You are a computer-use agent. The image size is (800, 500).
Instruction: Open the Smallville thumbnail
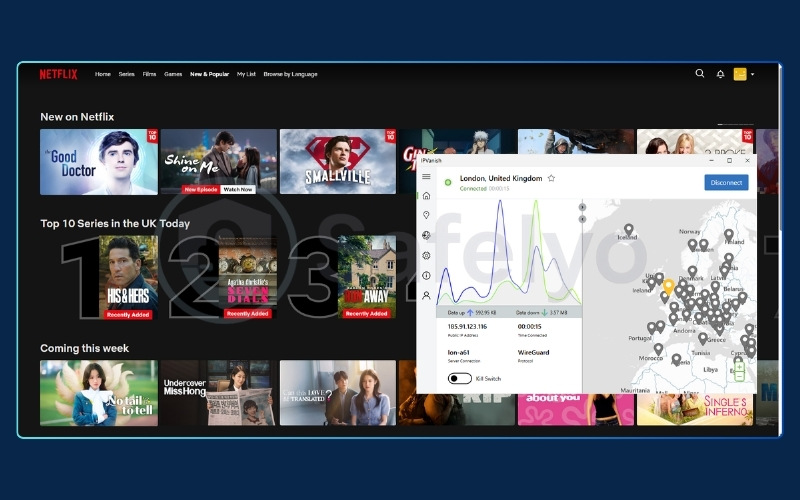coord(338,162)
